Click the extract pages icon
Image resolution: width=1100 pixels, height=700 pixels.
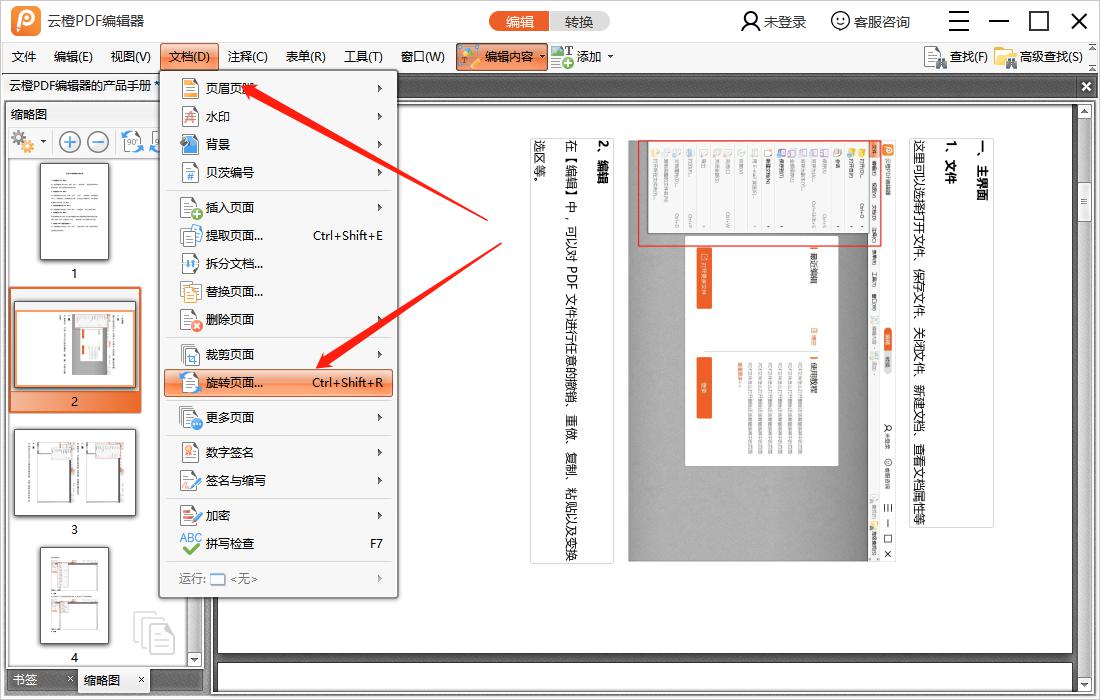coord(191,236)
